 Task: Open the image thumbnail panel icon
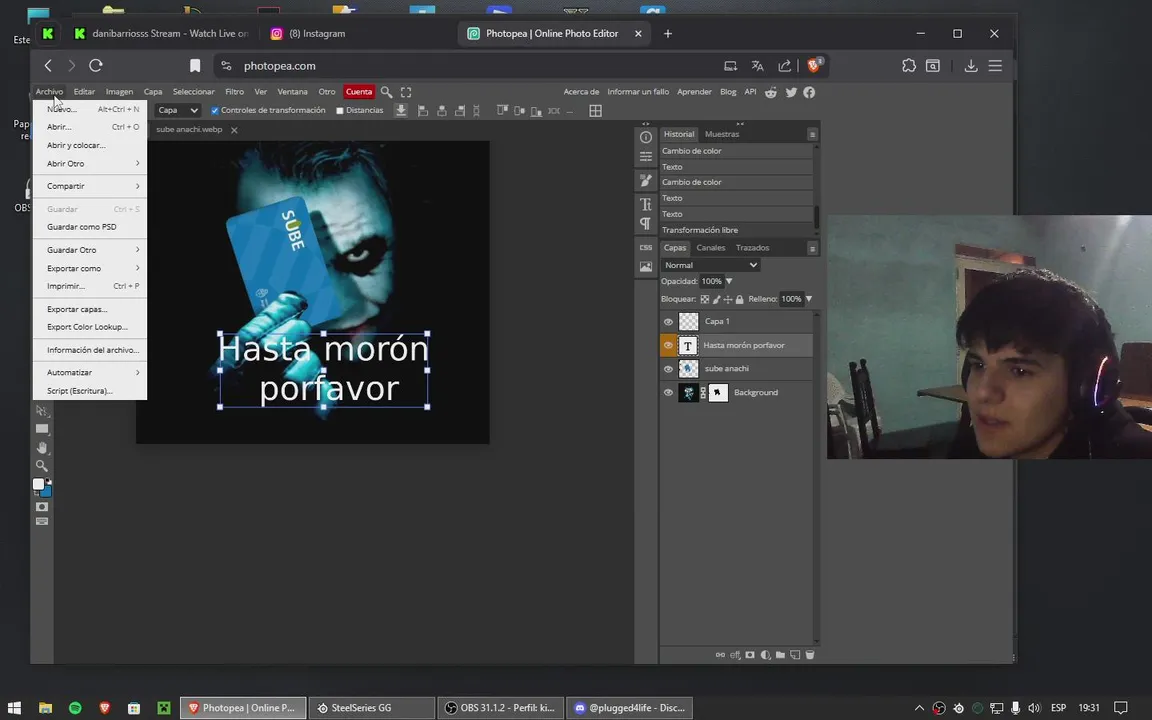(x=646, y=267)
